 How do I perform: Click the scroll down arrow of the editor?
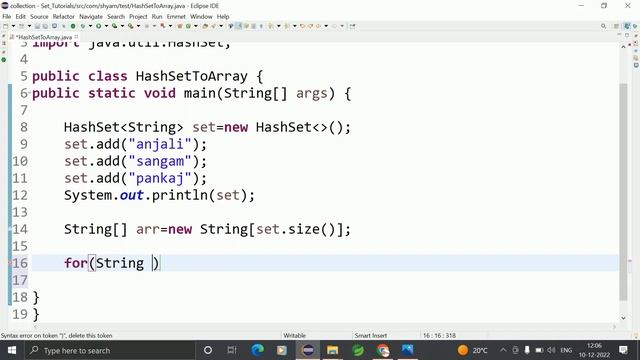pyautogui.click(x=623, y=318)
